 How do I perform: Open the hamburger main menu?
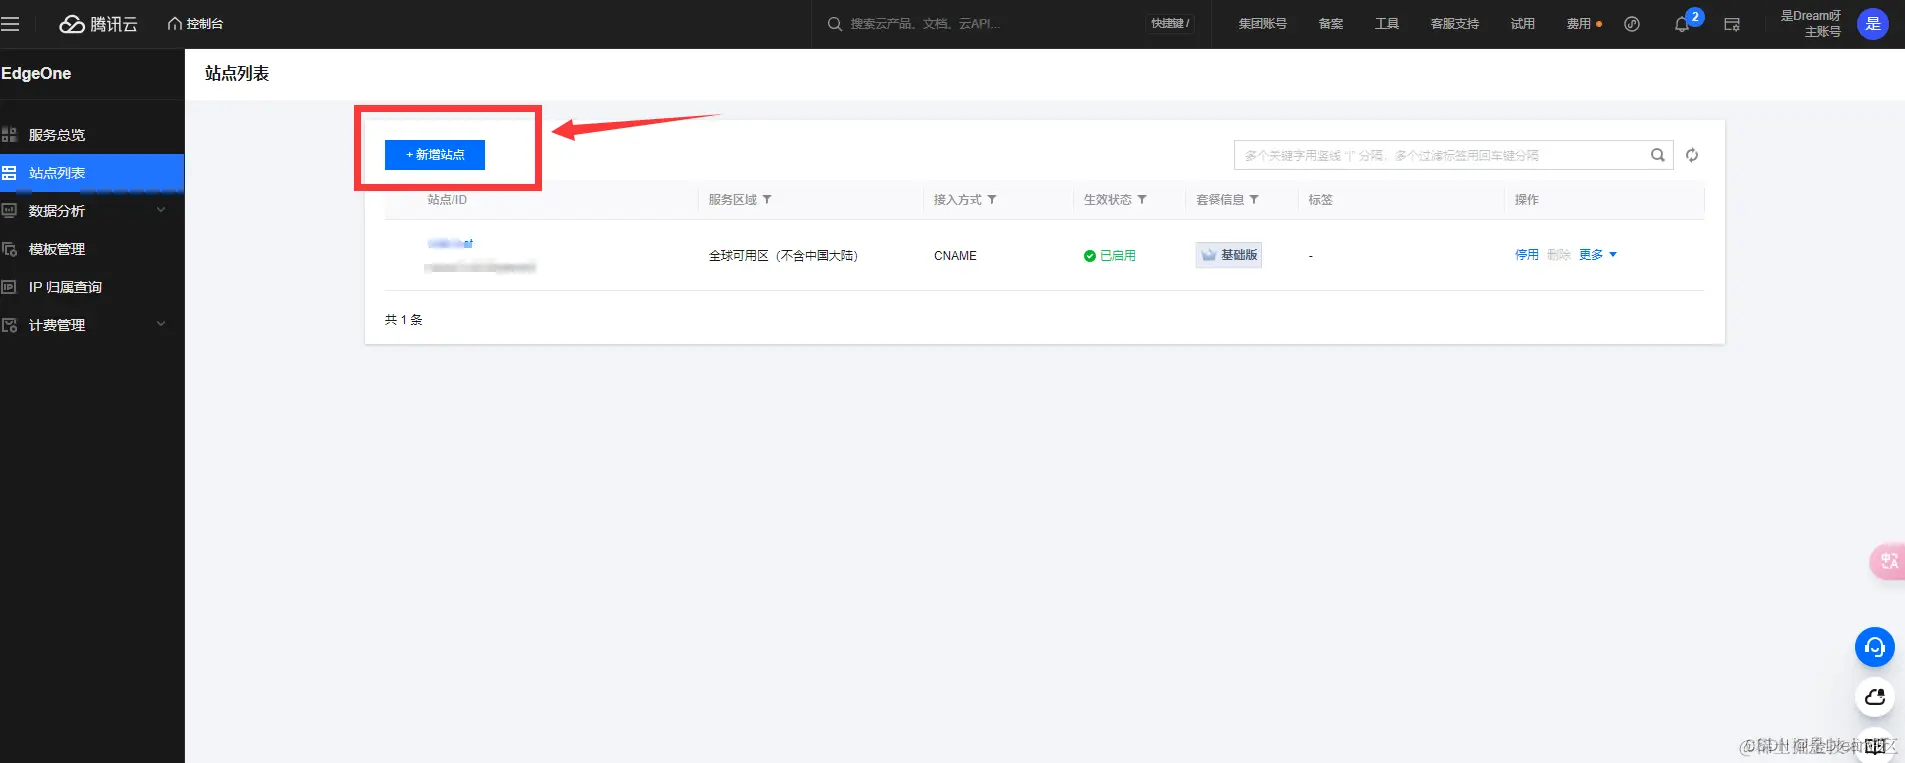point(10,24)
